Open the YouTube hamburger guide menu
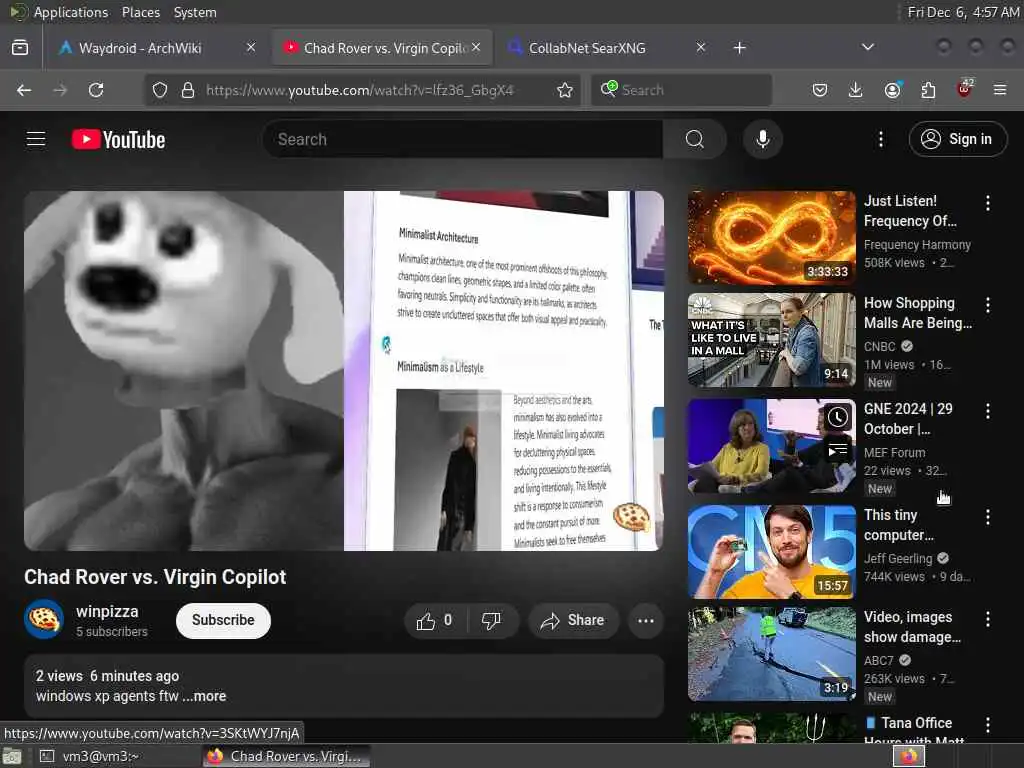The width and height of the screenshot is (1024, 768). (36, 139)
